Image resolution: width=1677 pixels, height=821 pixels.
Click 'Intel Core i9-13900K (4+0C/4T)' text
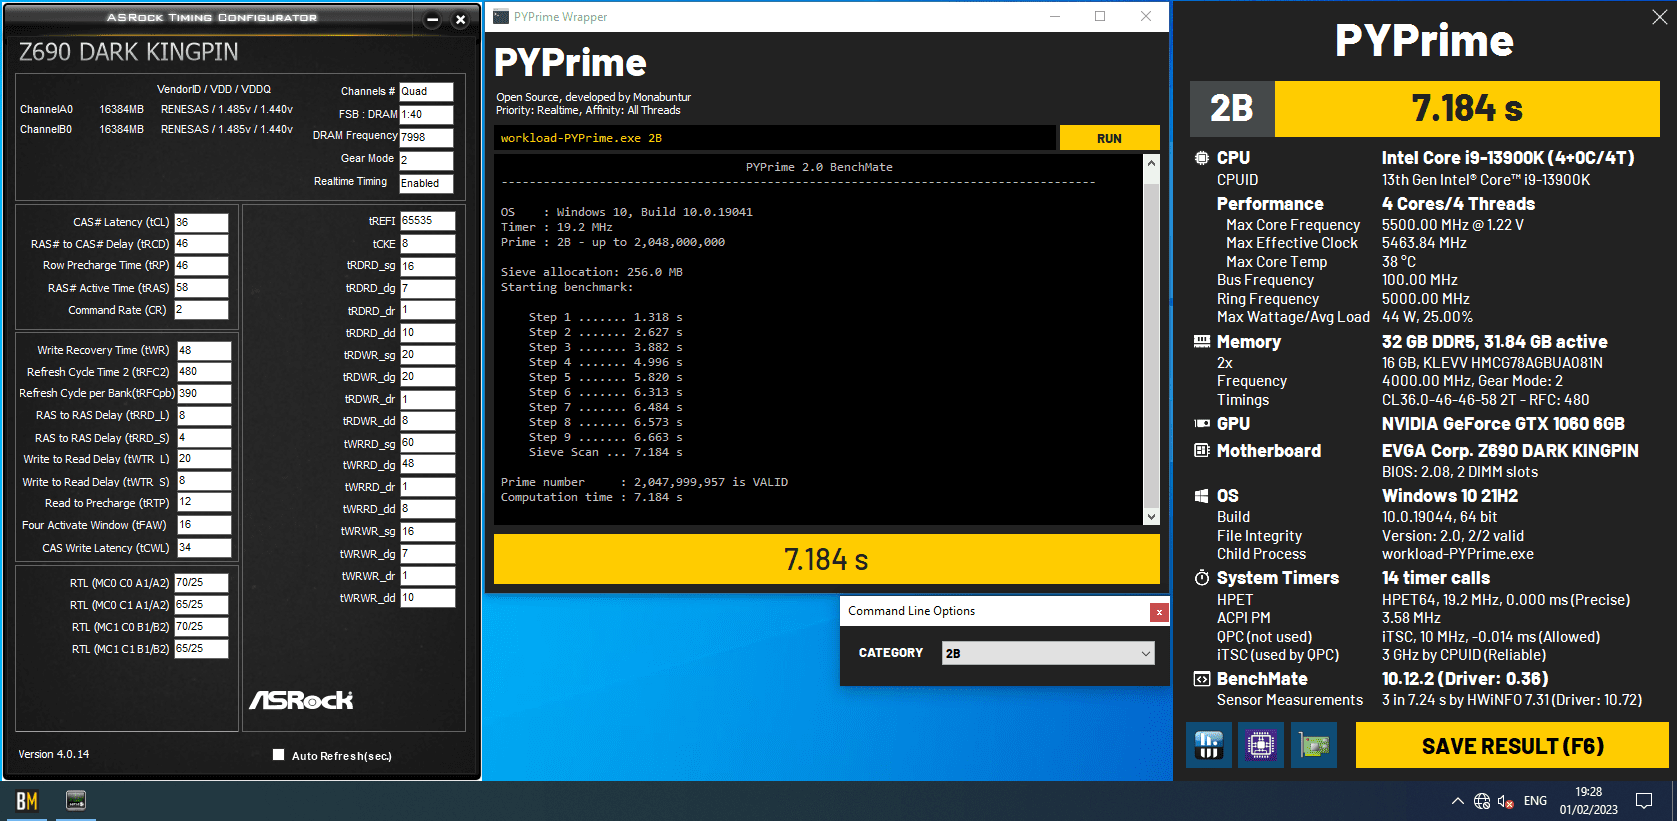click(x=1507, y=158)
